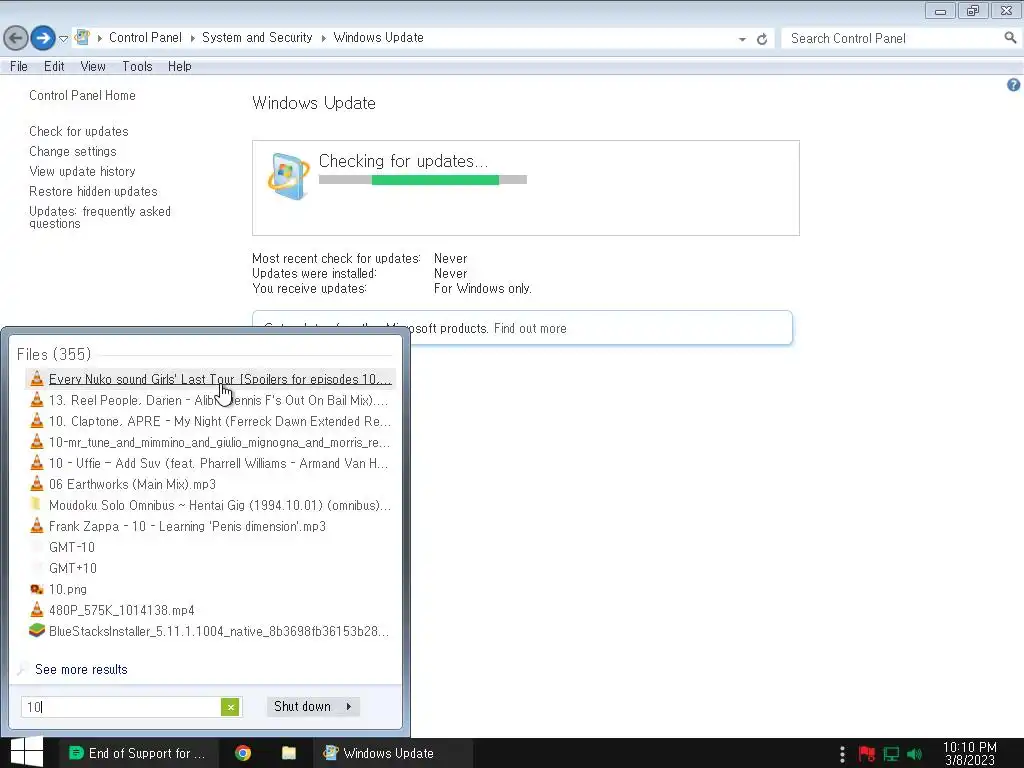Viewport: 1024px width, 768px height.
Task: Click the green checking progress bar
Action: pos(423,180)
